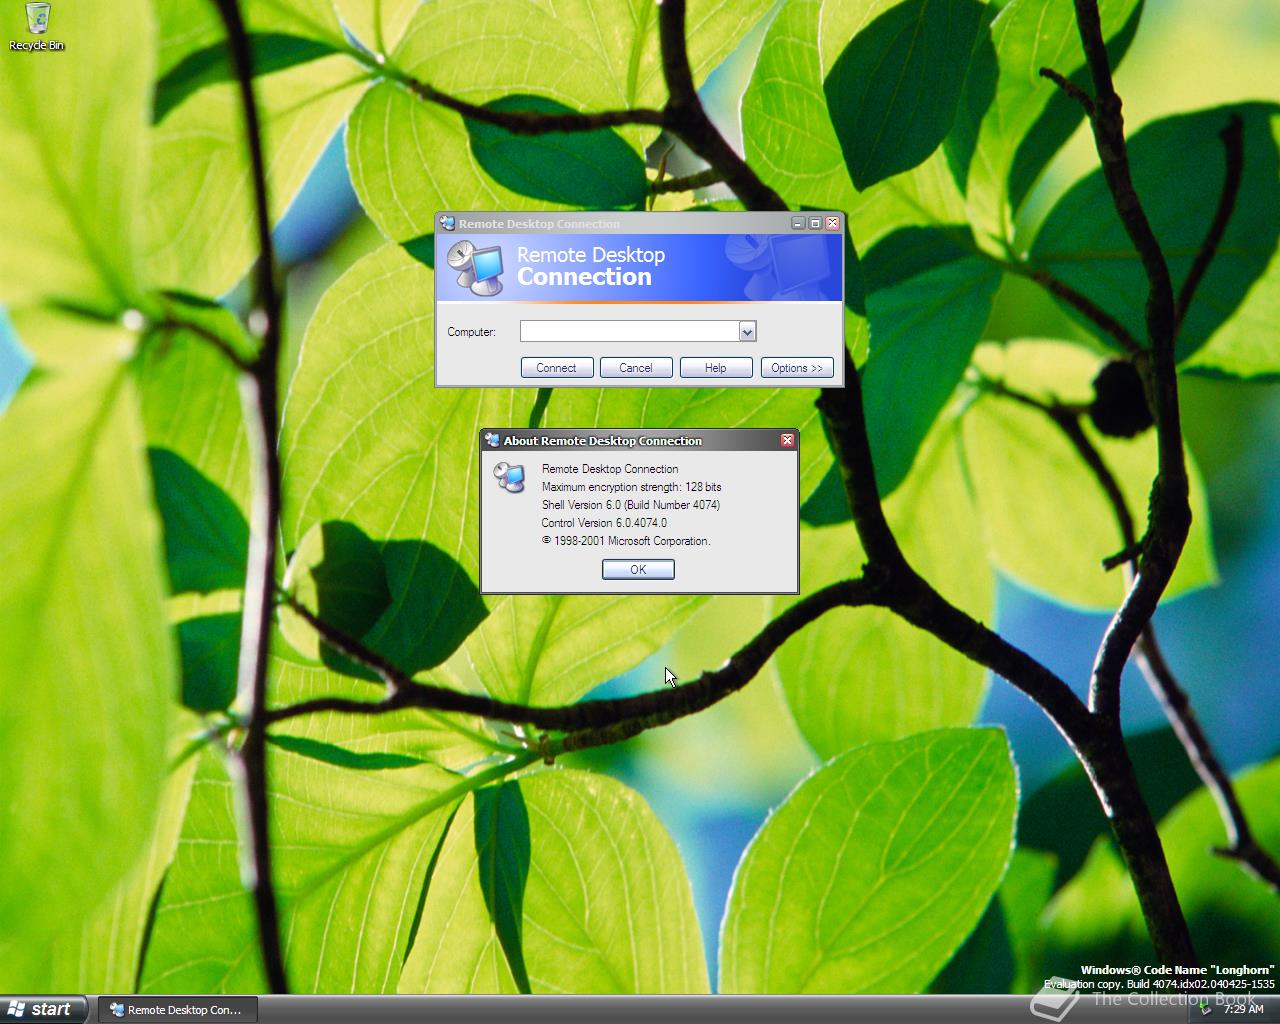Open Help in Remote Desktop Connection
The image size is (1280, 1024).
click(x=716, y=368)
